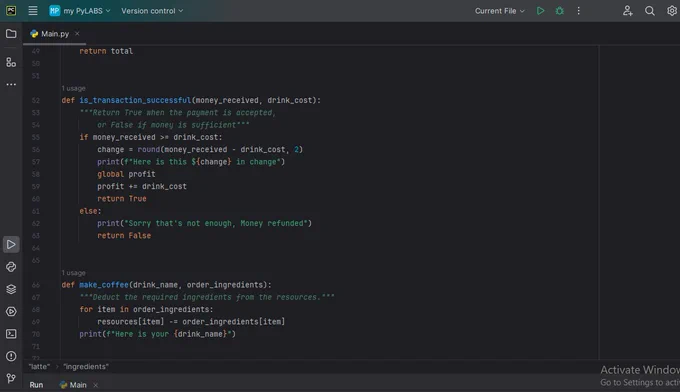Open the Git tool window icon
Screen dimensions: 680x392
click(11, 379)
